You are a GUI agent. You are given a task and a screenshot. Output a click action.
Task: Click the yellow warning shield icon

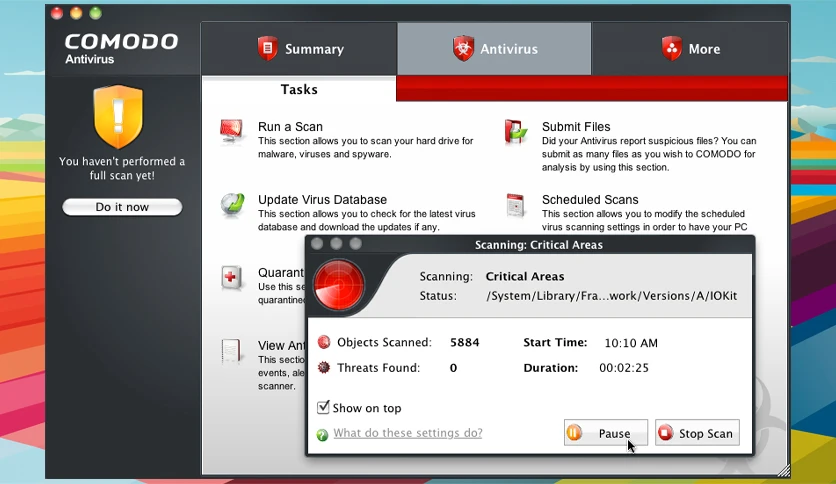tap(118, 117)
